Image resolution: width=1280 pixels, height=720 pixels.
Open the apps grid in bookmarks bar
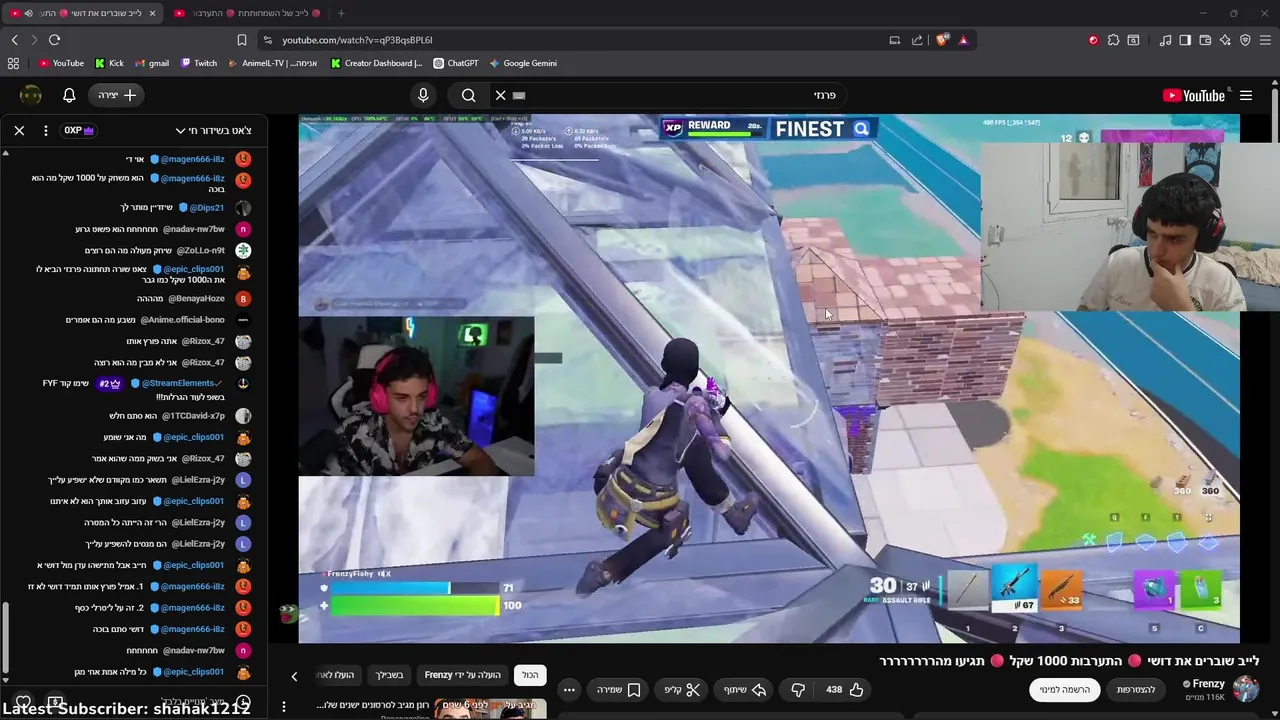(x=13, y=63)
